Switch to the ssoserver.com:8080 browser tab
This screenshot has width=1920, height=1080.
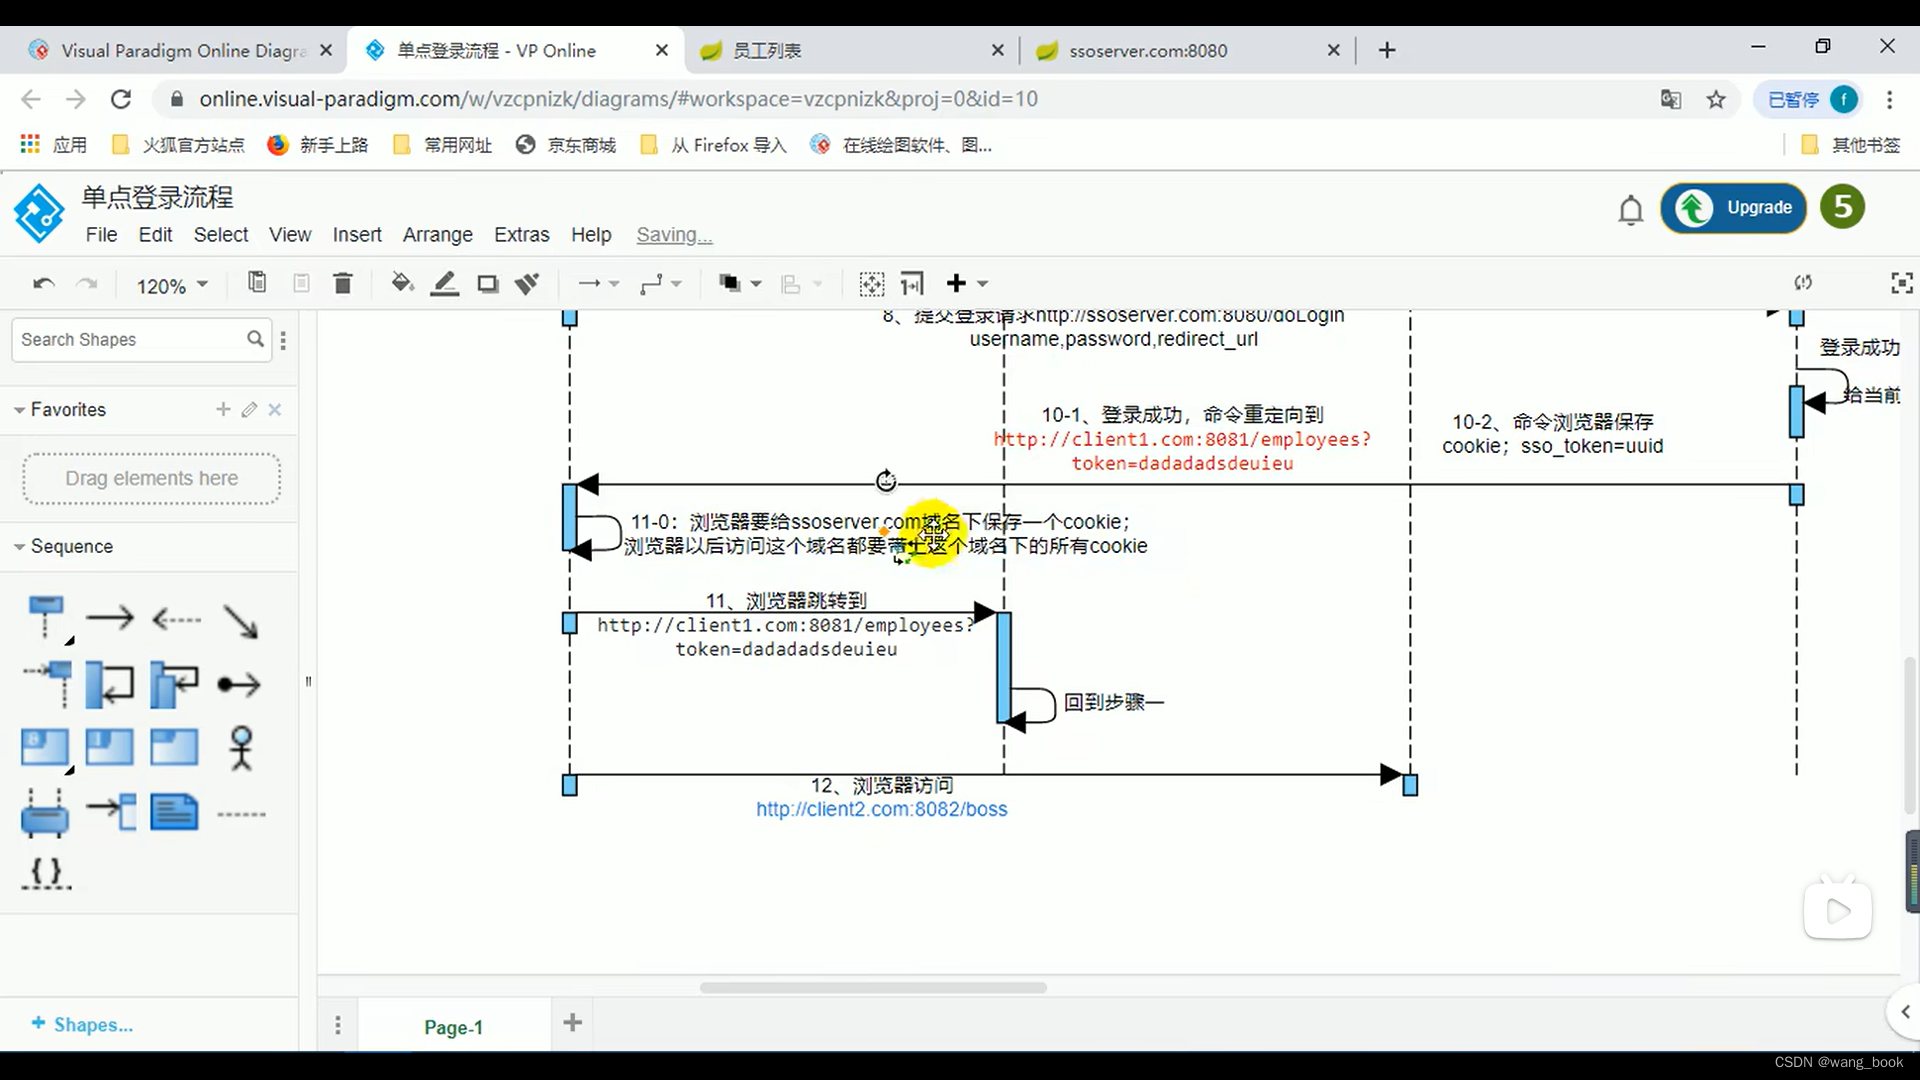point(1188,51)
